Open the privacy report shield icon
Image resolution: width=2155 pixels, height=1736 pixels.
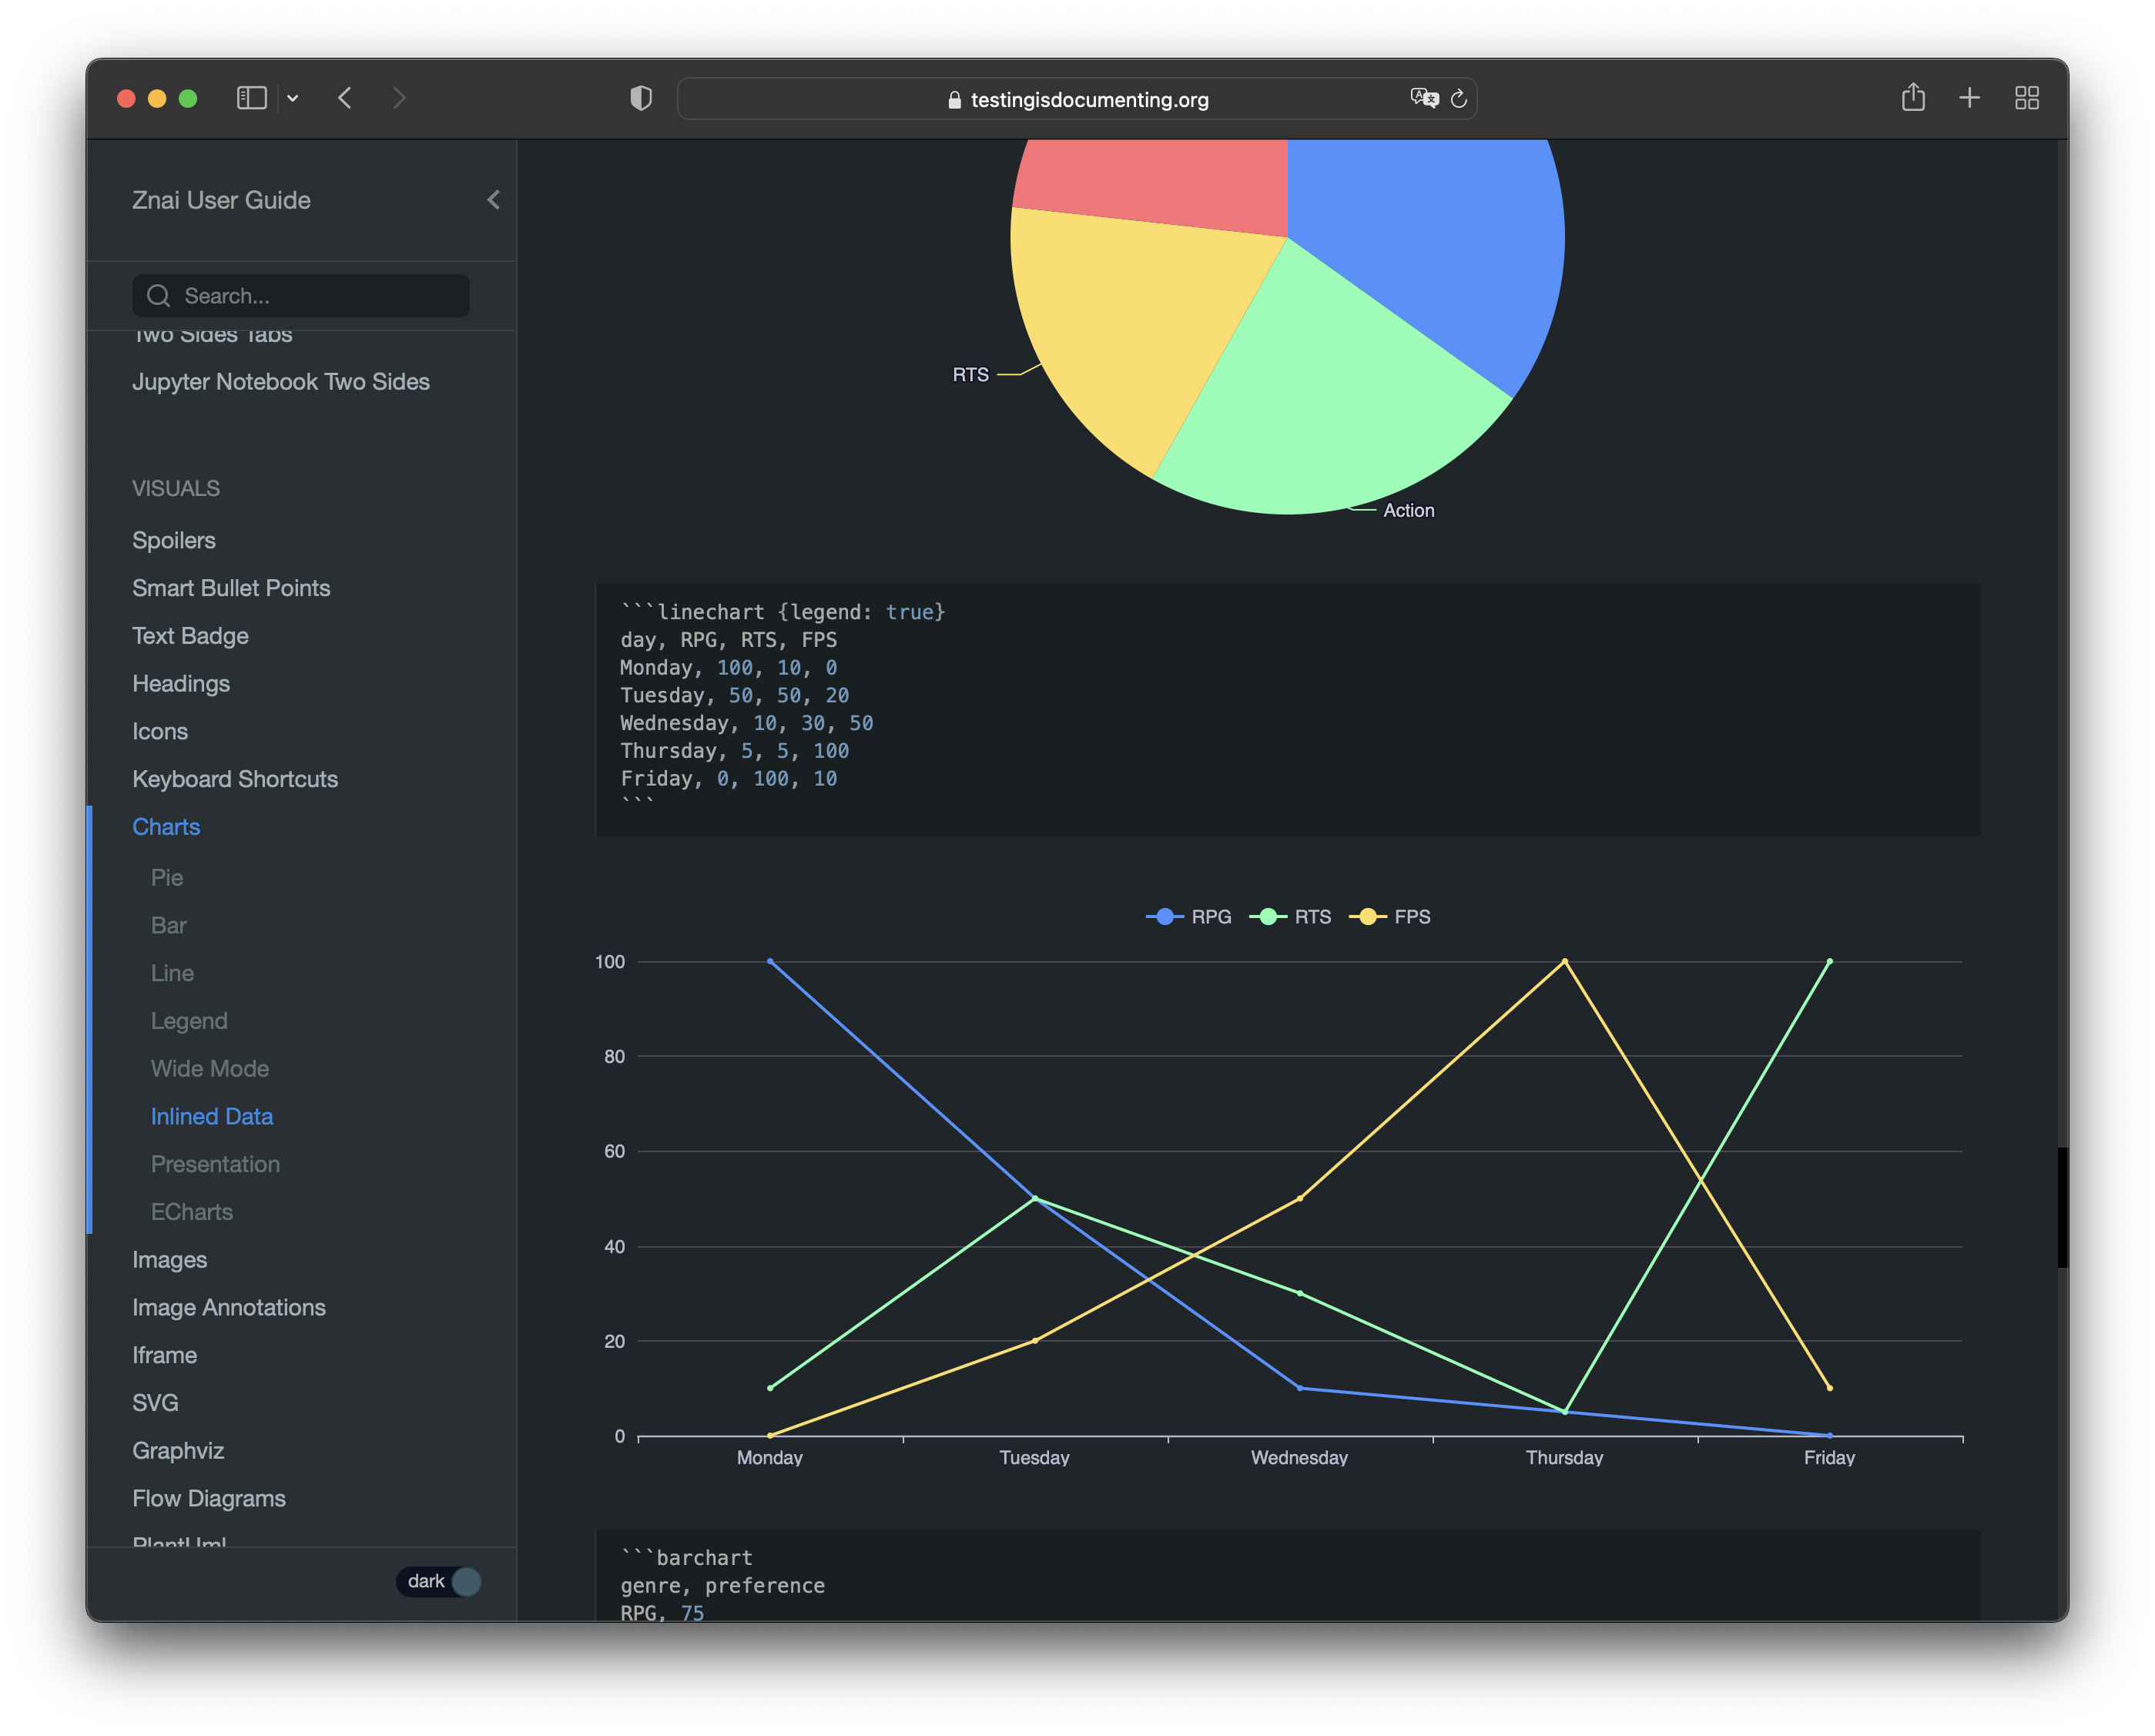(x=641, y=98)
